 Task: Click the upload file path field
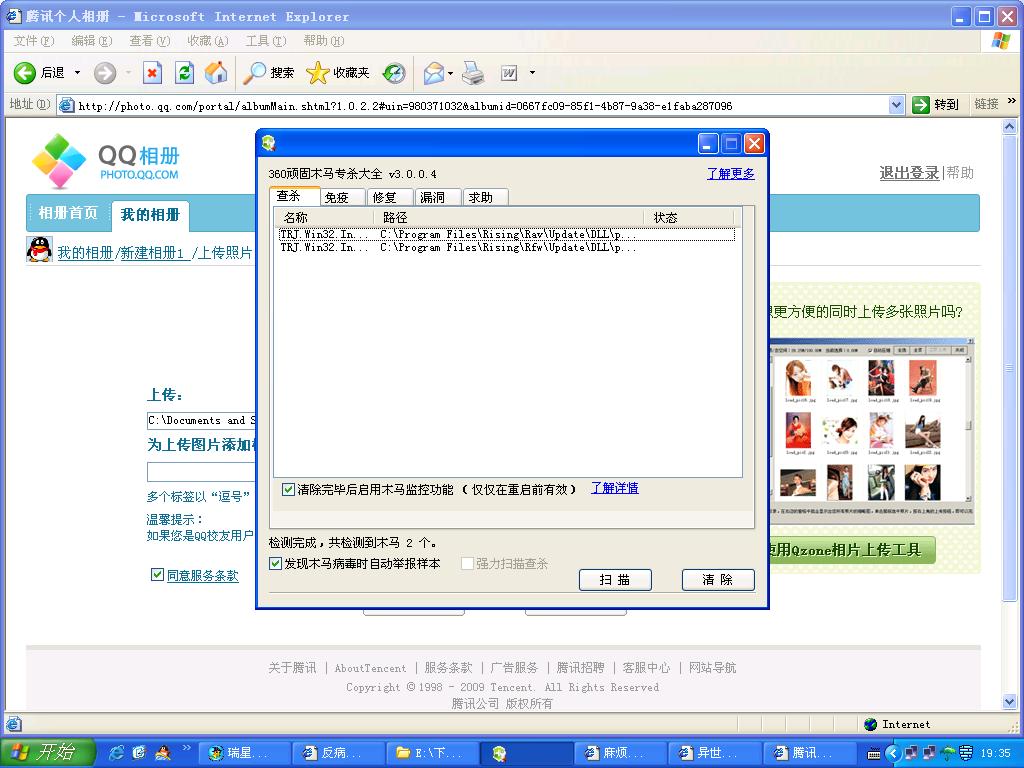[201, 421]
